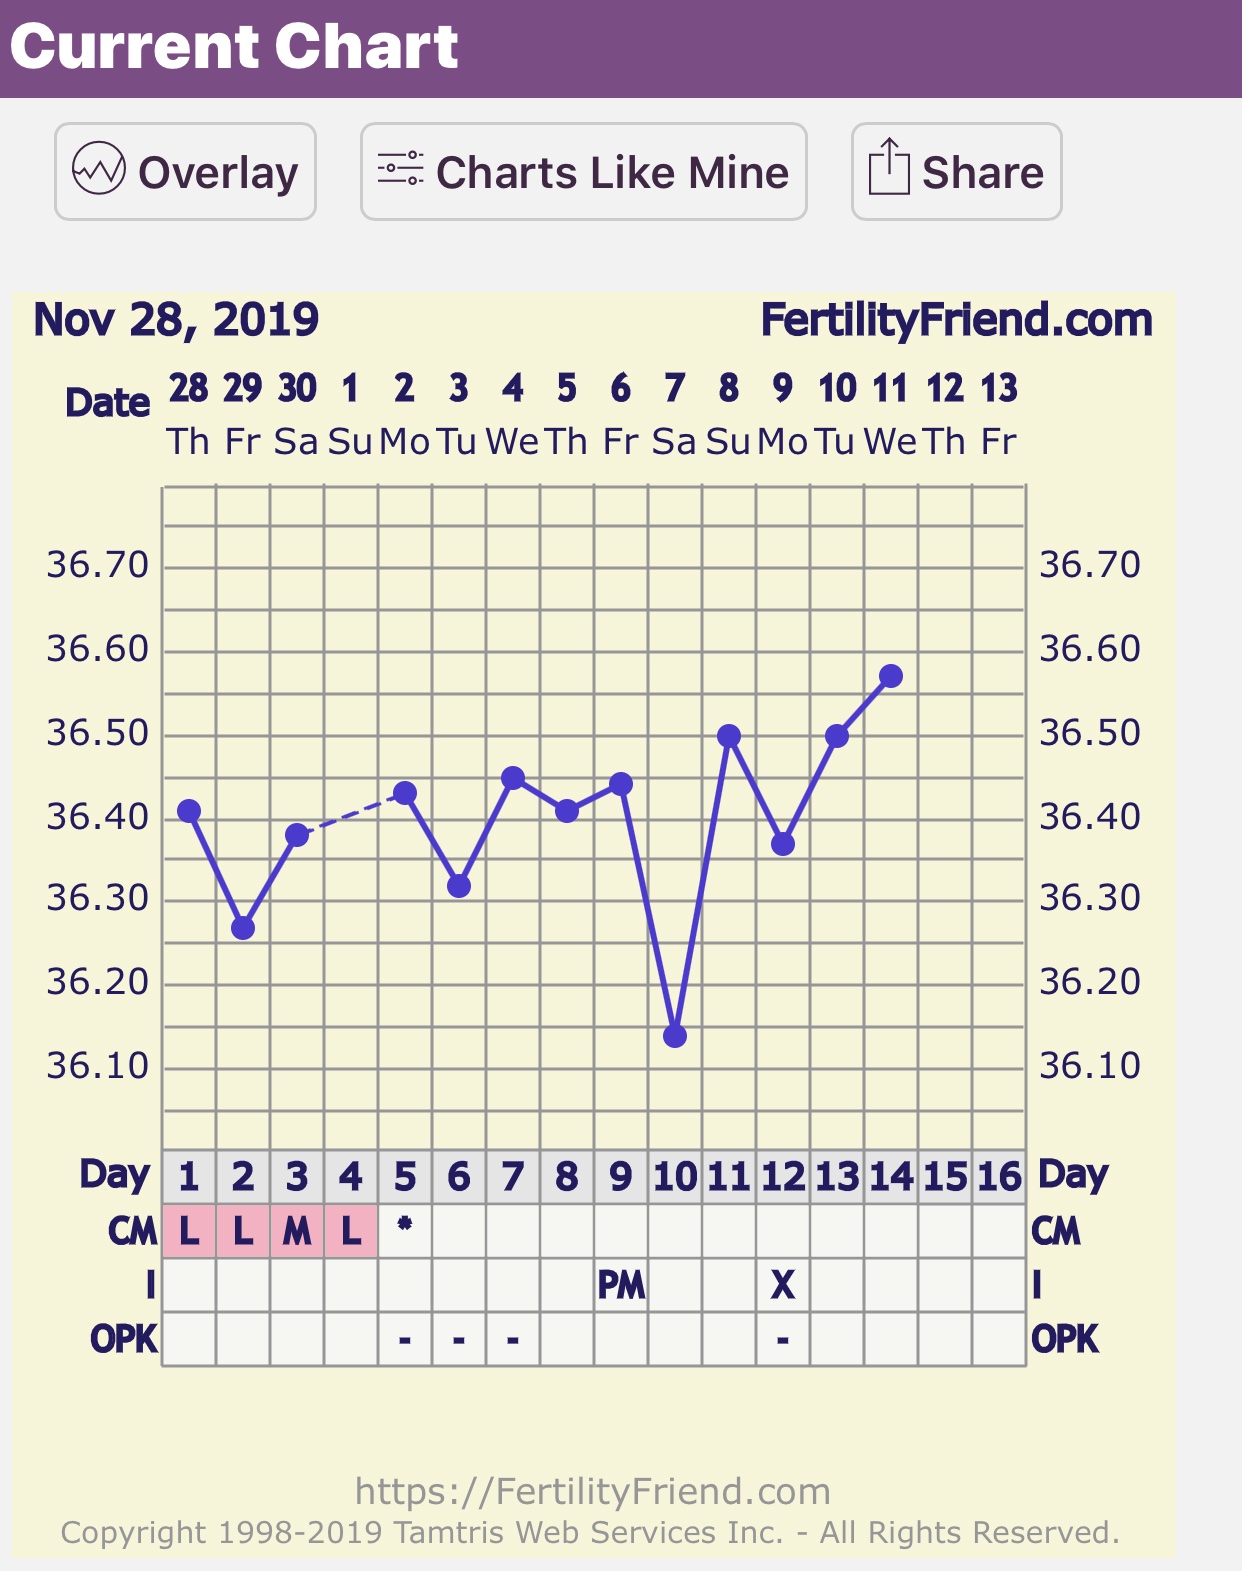Click the PM intercourse entry on day 9
1242x1571 pixels.
pyautogui.click(x=621, y=1285)
